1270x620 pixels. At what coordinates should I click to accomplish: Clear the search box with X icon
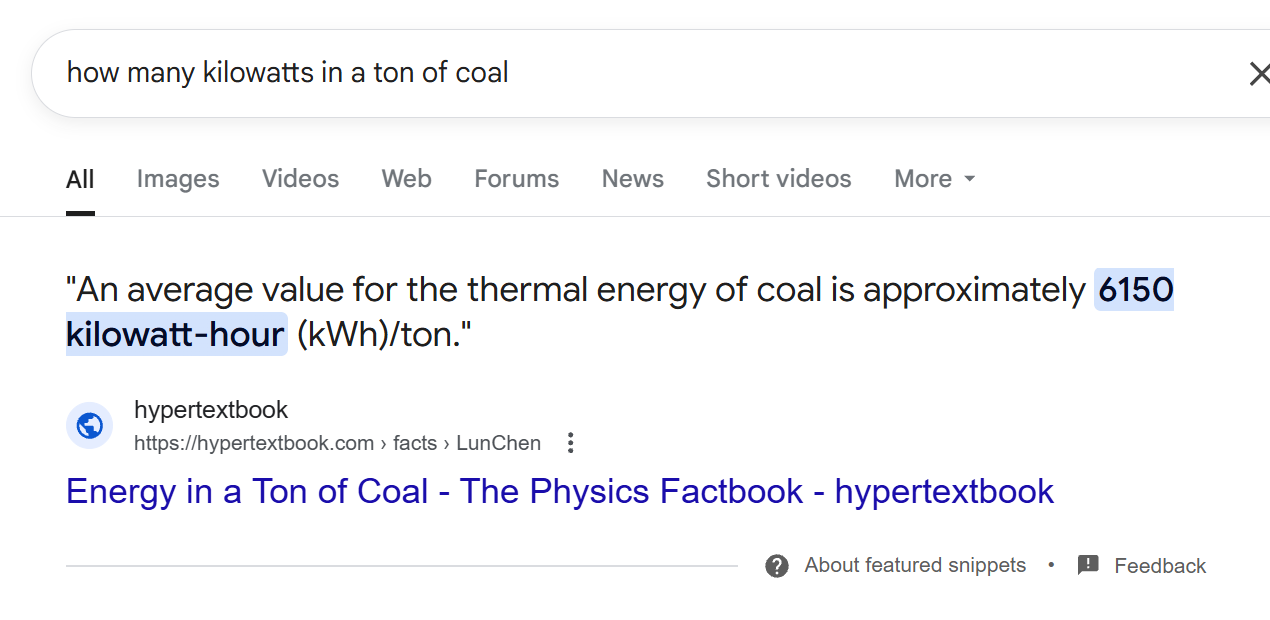point(1258,73)
